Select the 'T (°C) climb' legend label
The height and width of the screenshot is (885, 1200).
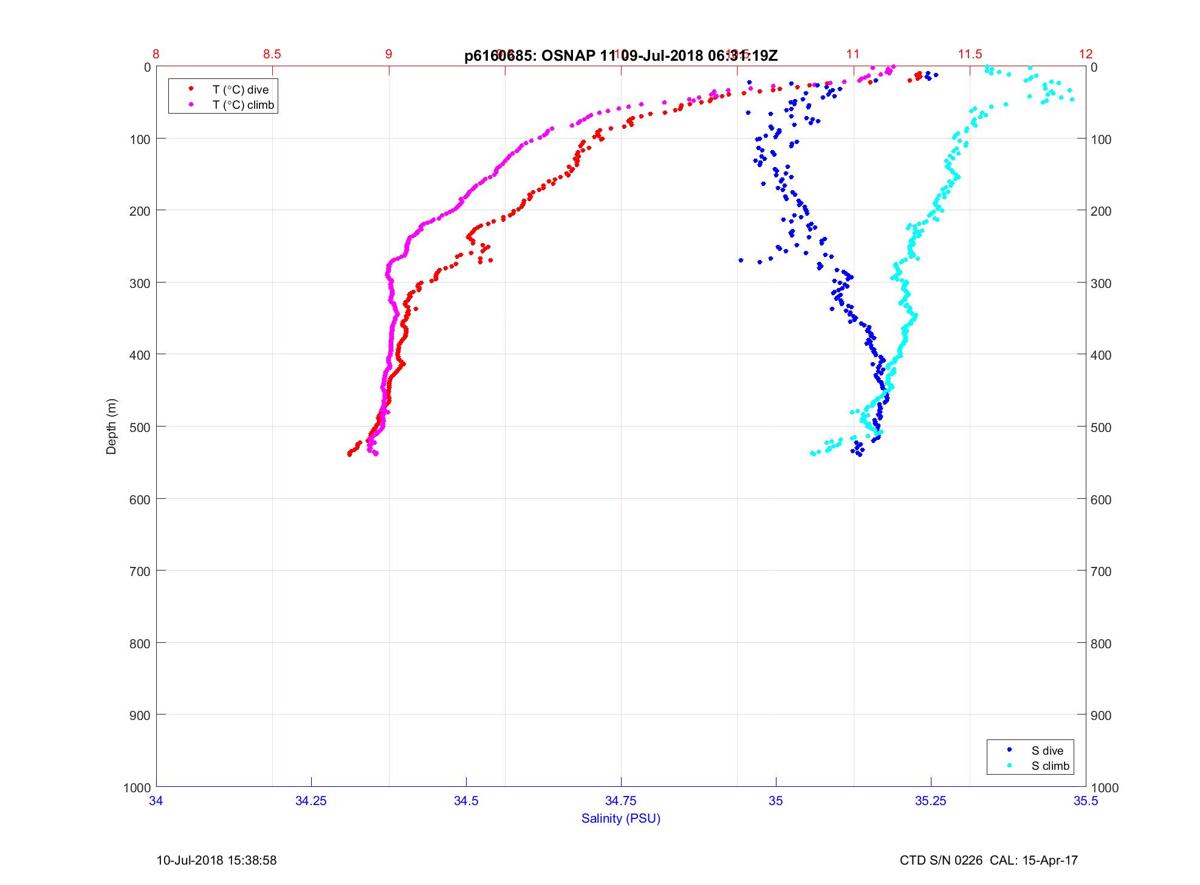coord(244,105)
